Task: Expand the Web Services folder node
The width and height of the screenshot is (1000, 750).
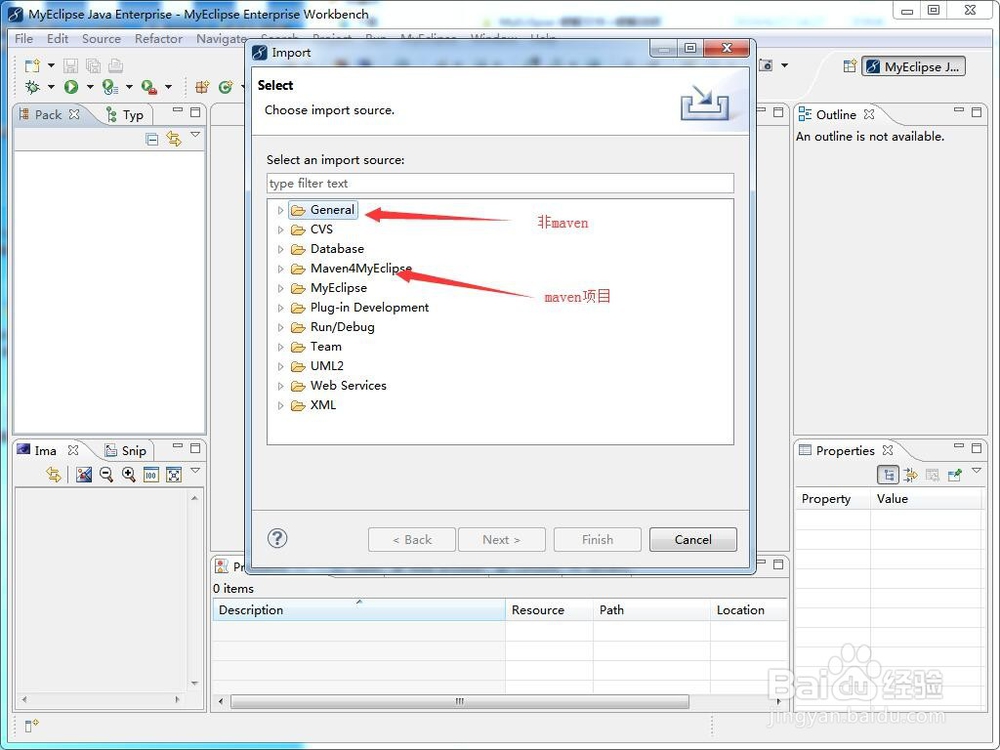Action: click(280, 386)
